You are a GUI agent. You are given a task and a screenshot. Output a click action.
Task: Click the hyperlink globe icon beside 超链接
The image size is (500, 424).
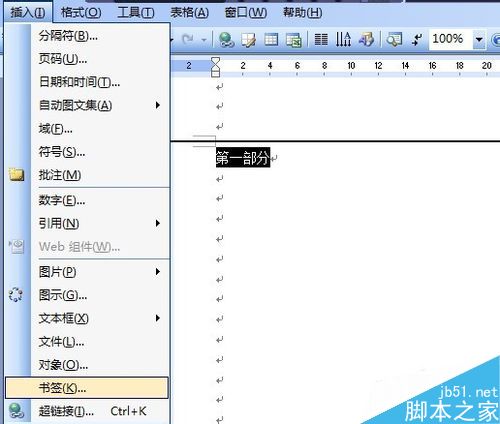[16, 411]
